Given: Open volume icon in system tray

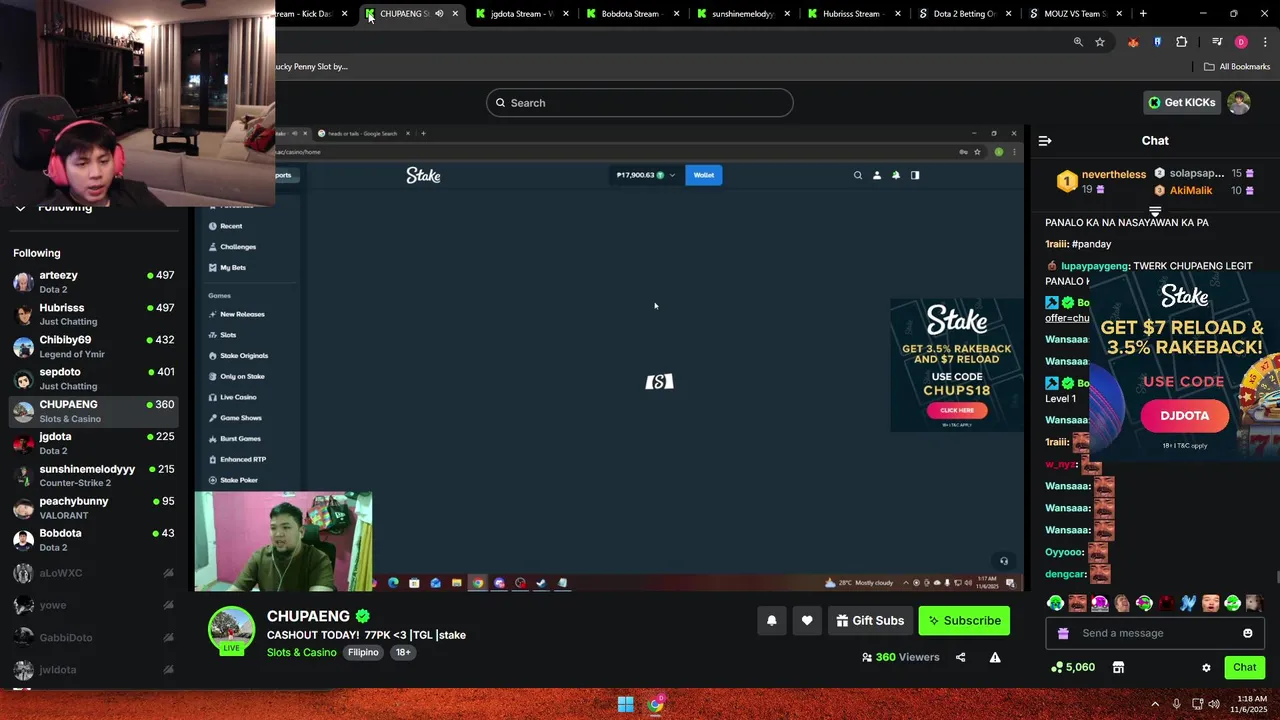Looking at the screenshot, I should (x=1214, y=705).
